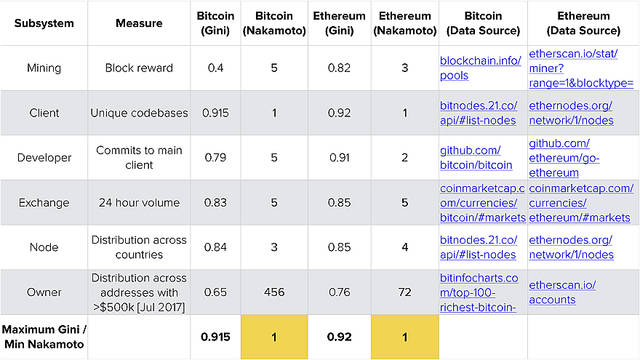This screenshot has height=360, width=640.
Task: Select the Bitcoin Owner Nakamoto value 456
Action: pos(274,292)
